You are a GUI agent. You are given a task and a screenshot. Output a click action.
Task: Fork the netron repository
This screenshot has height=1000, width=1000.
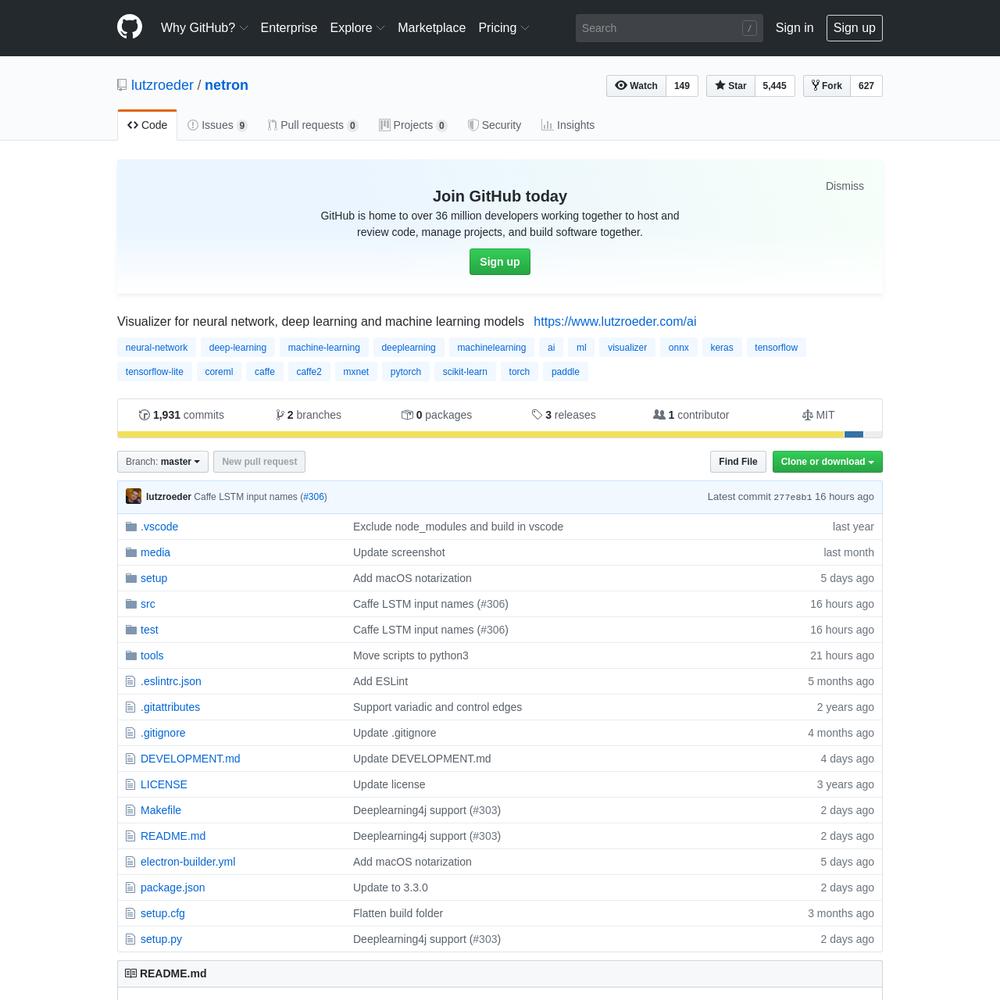click(827, 85)
